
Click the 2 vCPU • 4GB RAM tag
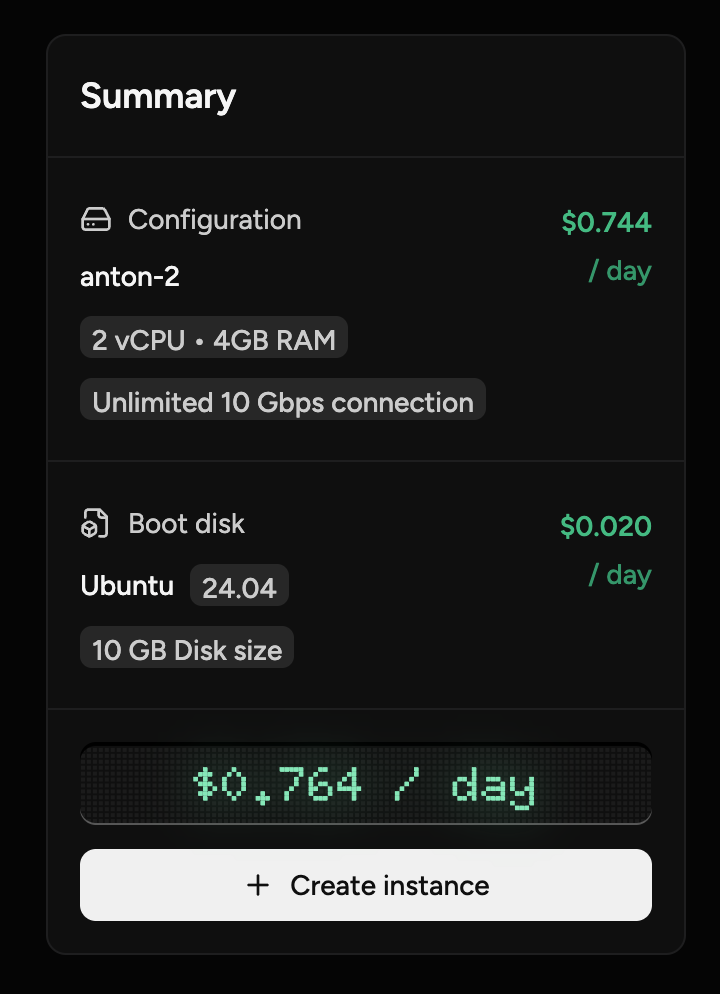pos(214,340)
